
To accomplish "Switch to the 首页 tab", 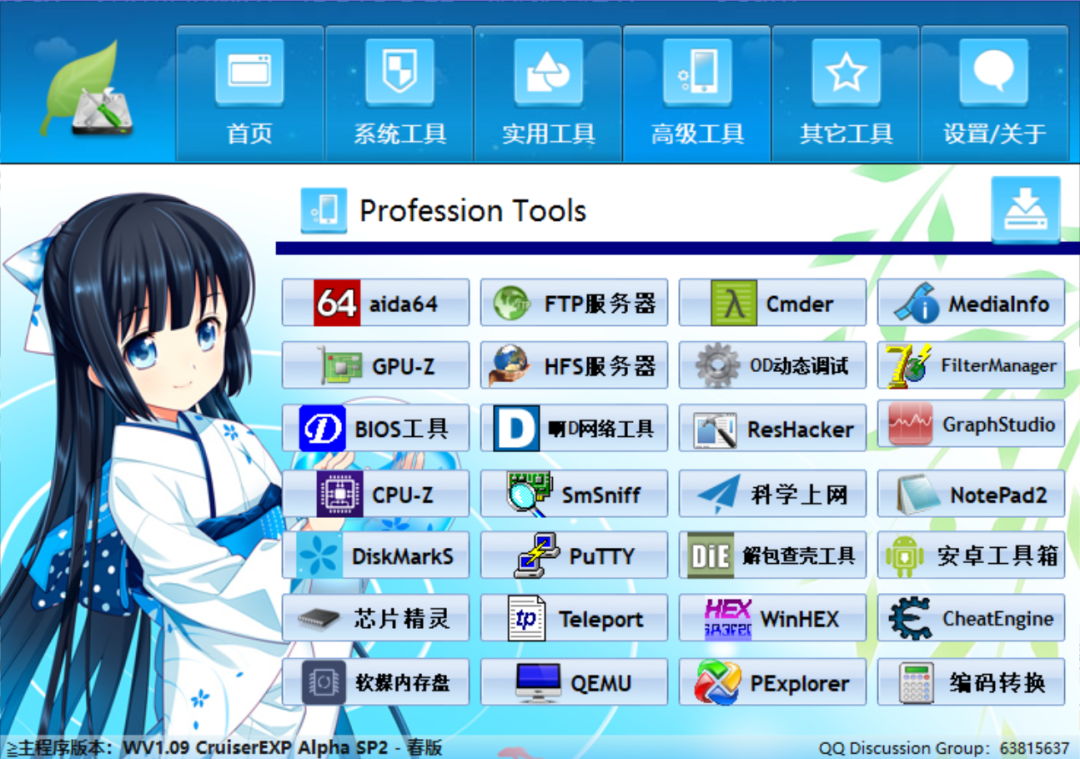I will [249, 94].
